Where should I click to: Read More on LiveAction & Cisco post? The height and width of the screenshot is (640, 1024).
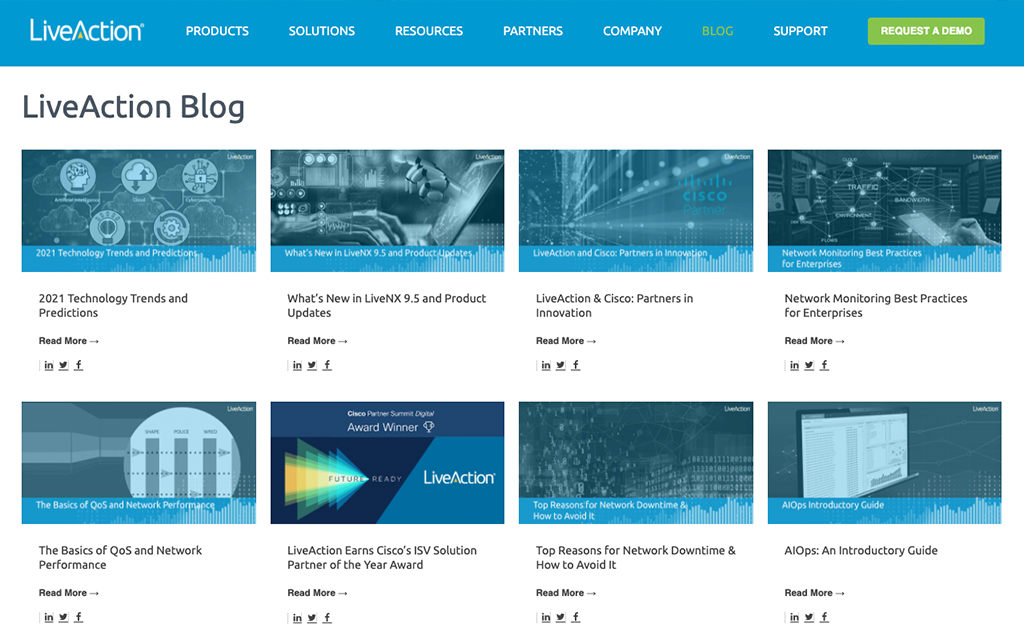[566, 341]
